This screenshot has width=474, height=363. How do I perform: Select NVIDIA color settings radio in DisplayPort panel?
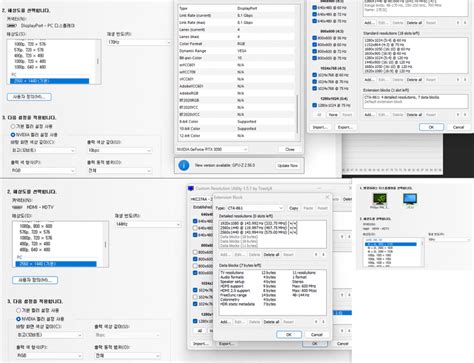point(13,135)
